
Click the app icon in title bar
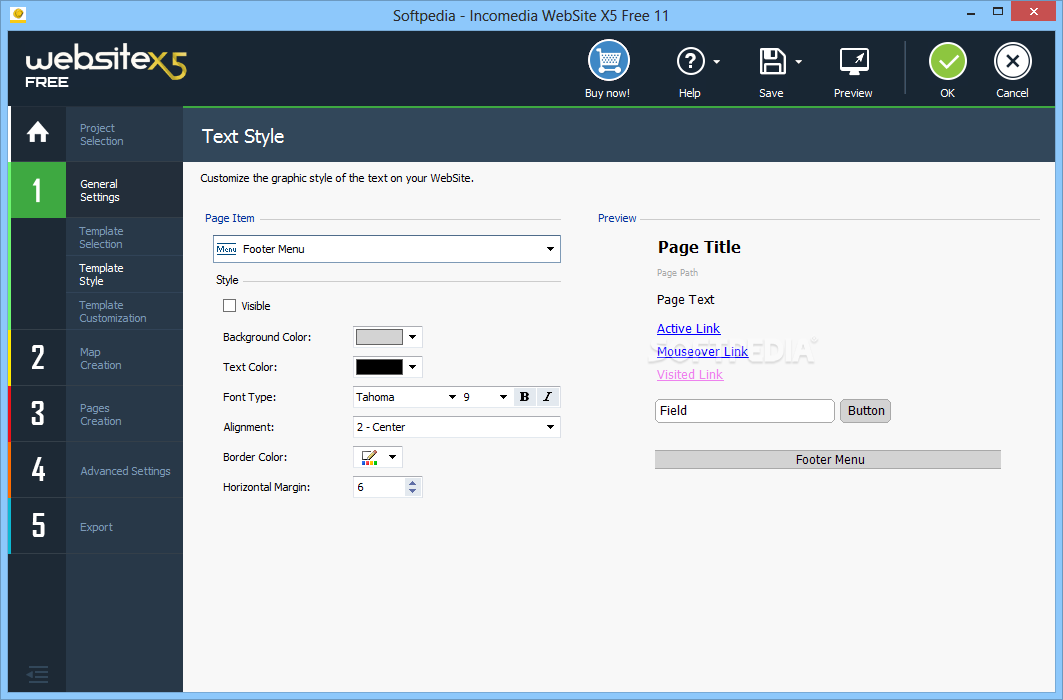[18, 14]
